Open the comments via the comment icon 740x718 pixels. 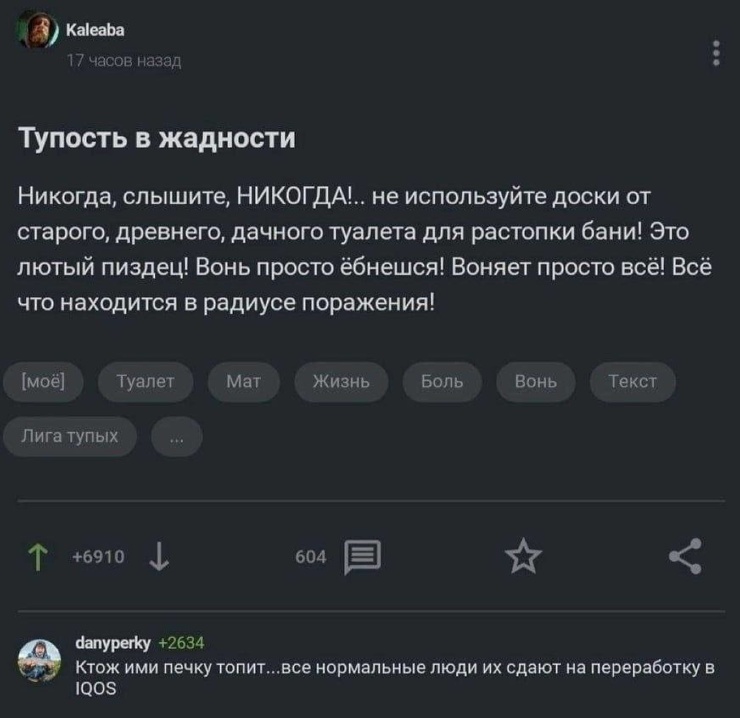(362, 557)
